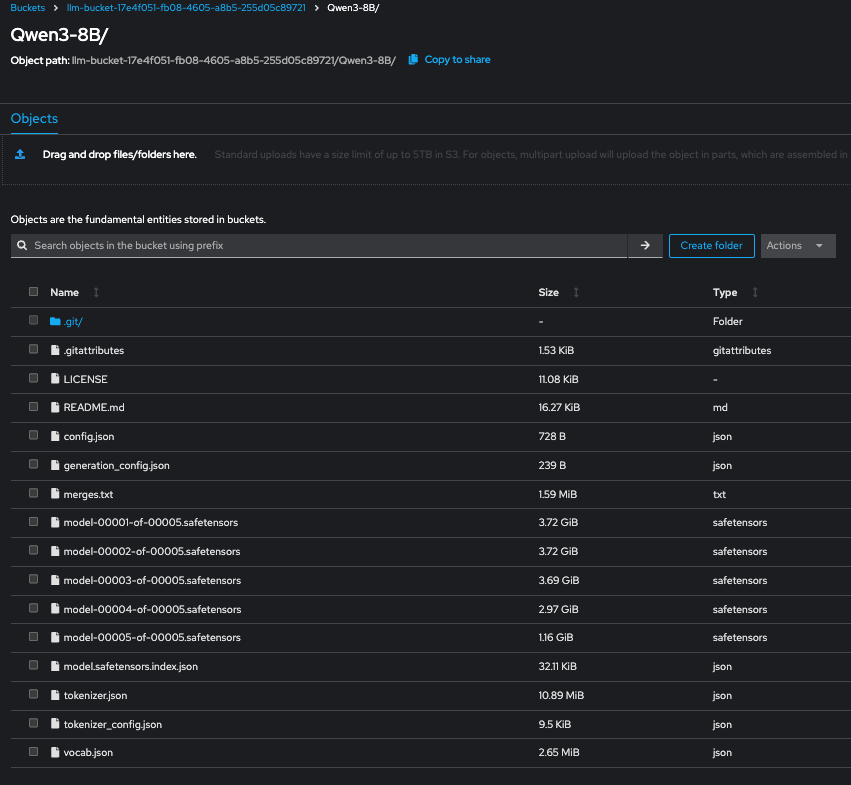Click the search magnifier icon in the prefix field
This screenshot has height=785, width=851.
[x=22, y=245]
